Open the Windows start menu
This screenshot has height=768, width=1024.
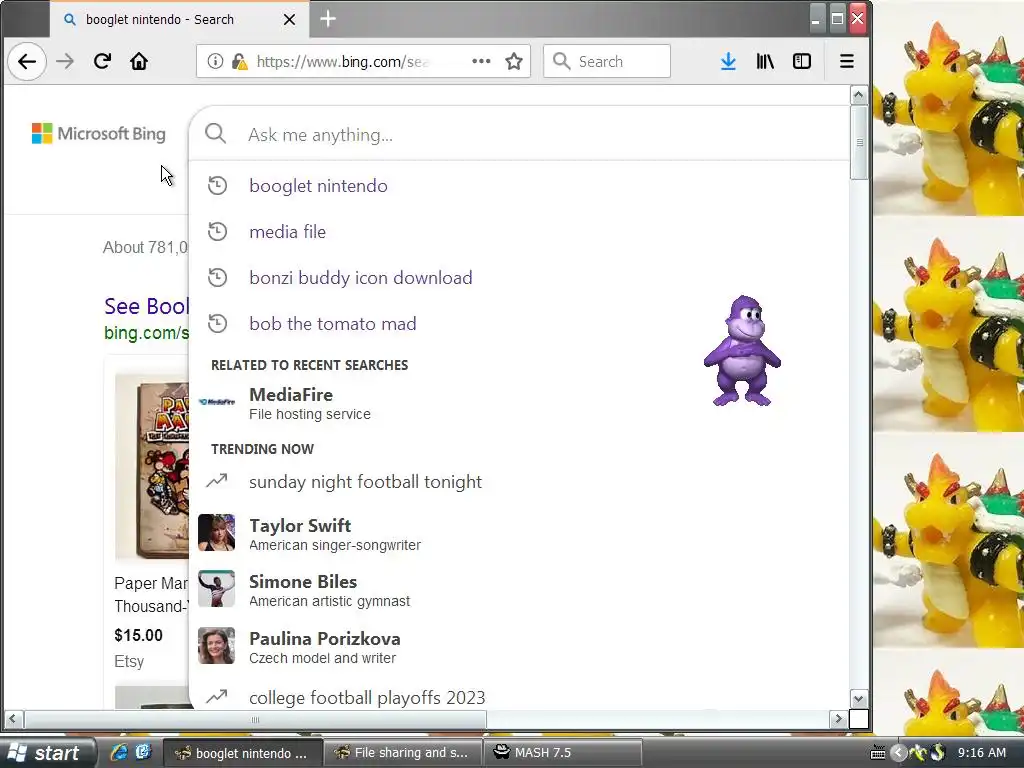[47, 752]
